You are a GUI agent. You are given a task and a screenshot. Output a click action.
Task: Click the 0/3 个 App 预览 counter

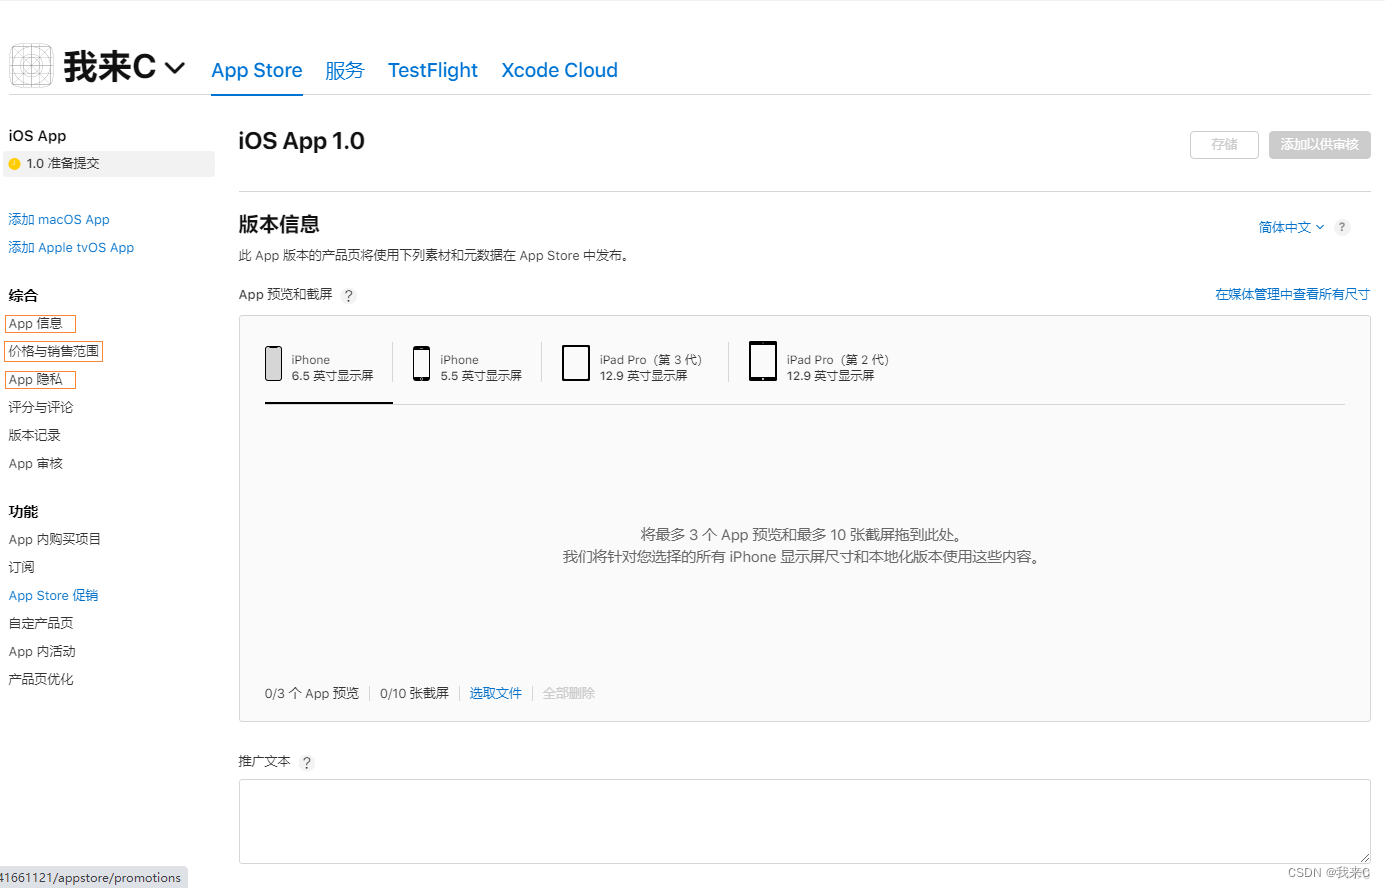tap(312, 693)
